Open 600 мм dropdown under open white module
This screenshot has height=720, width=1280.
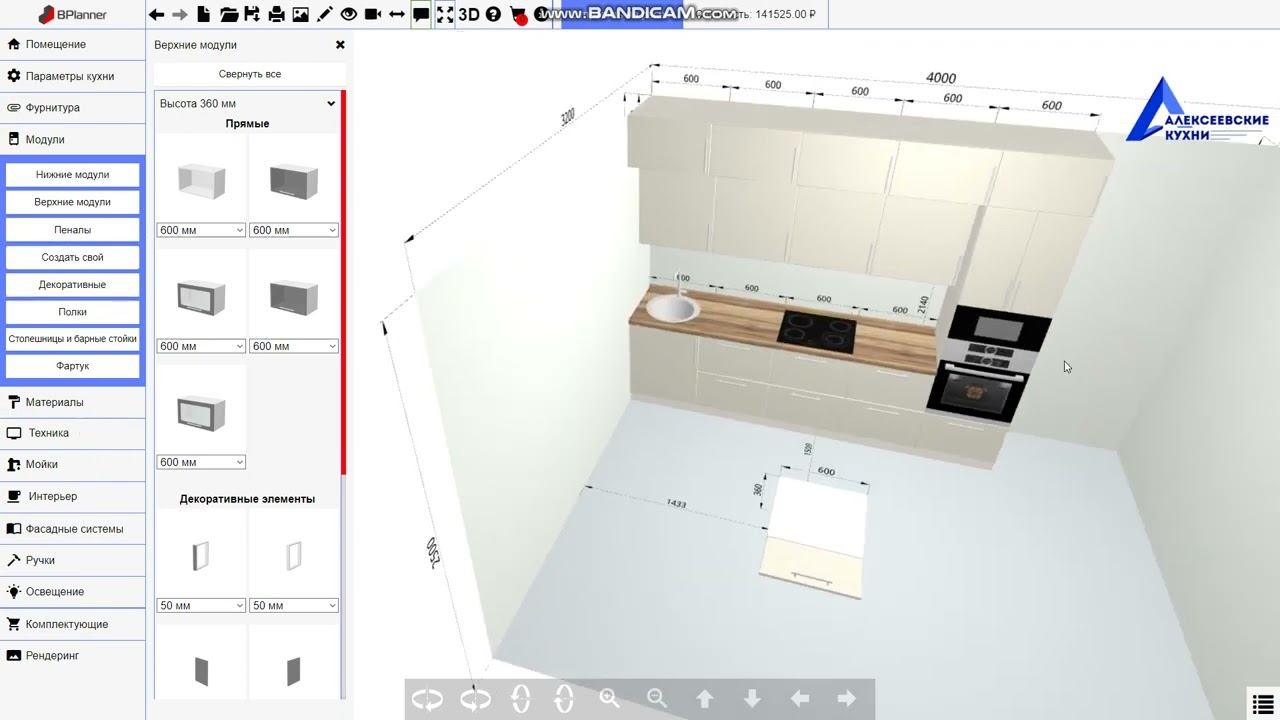[x=201, y=230]
